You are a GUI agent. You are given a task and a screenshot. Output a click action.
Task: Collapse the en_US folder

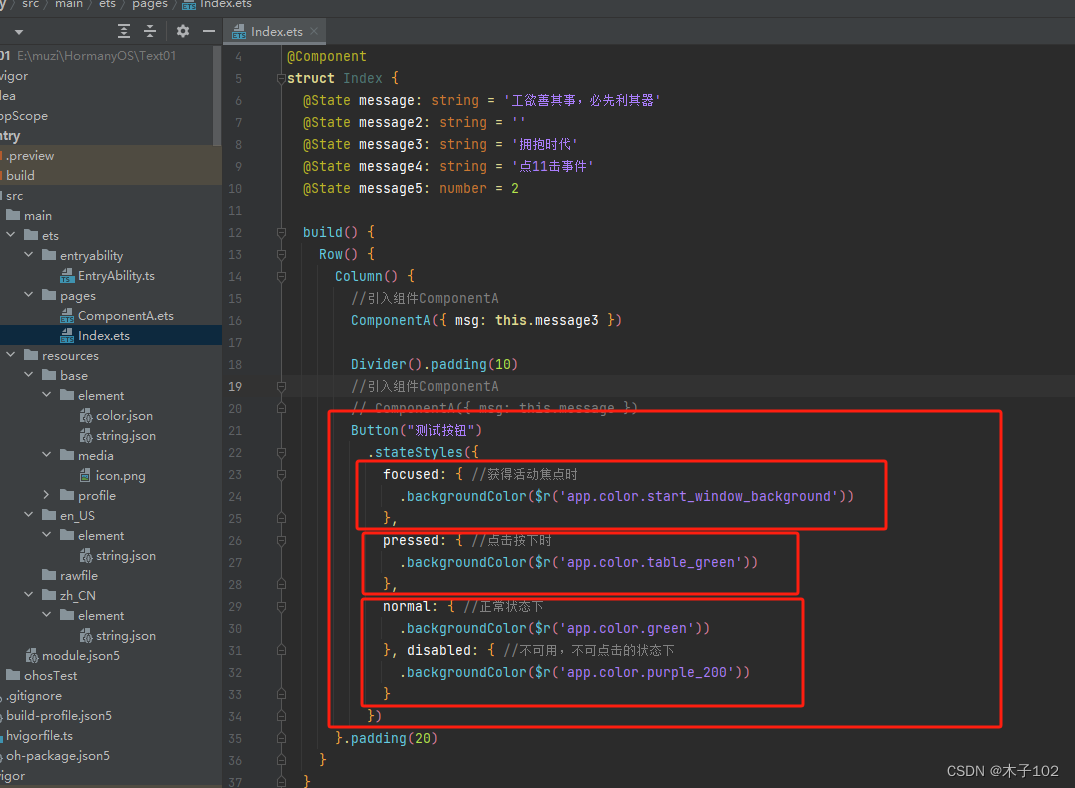pos(28,515)
